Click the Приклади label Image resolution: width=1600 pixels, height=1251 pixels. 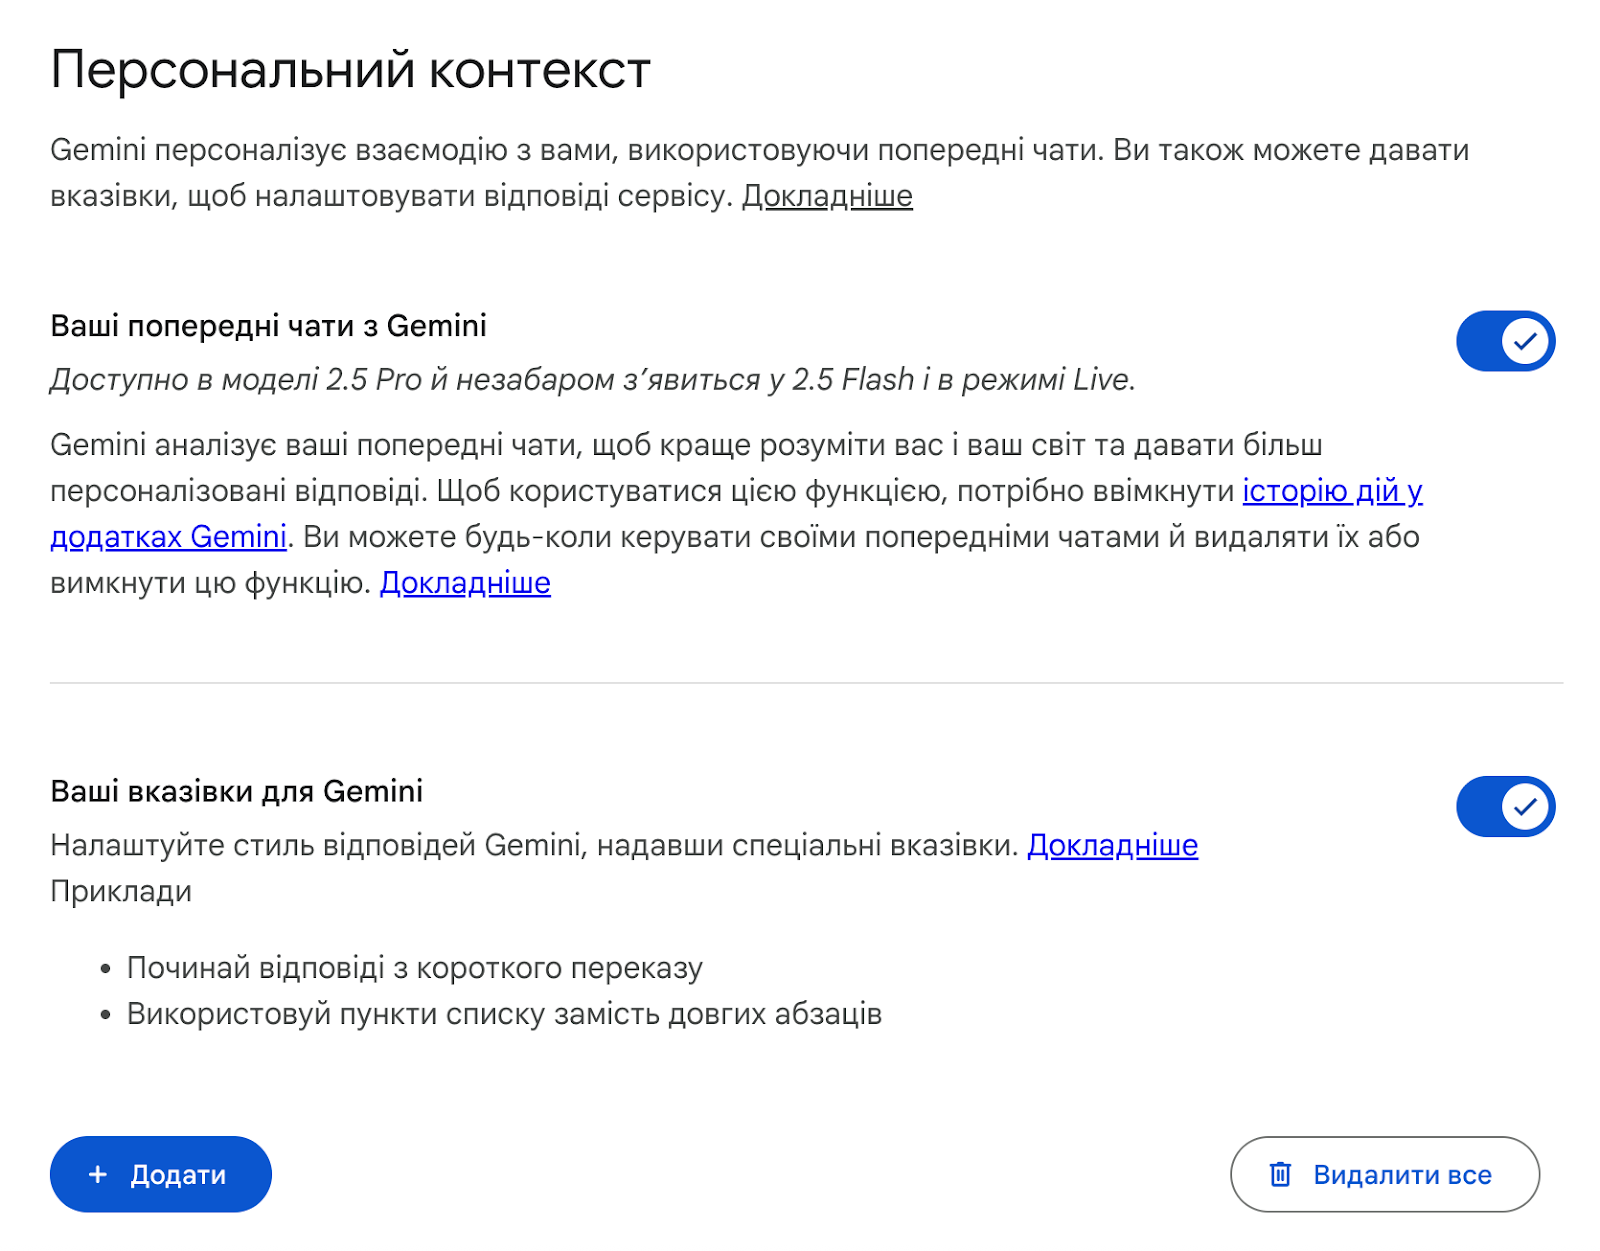point(121,891)
